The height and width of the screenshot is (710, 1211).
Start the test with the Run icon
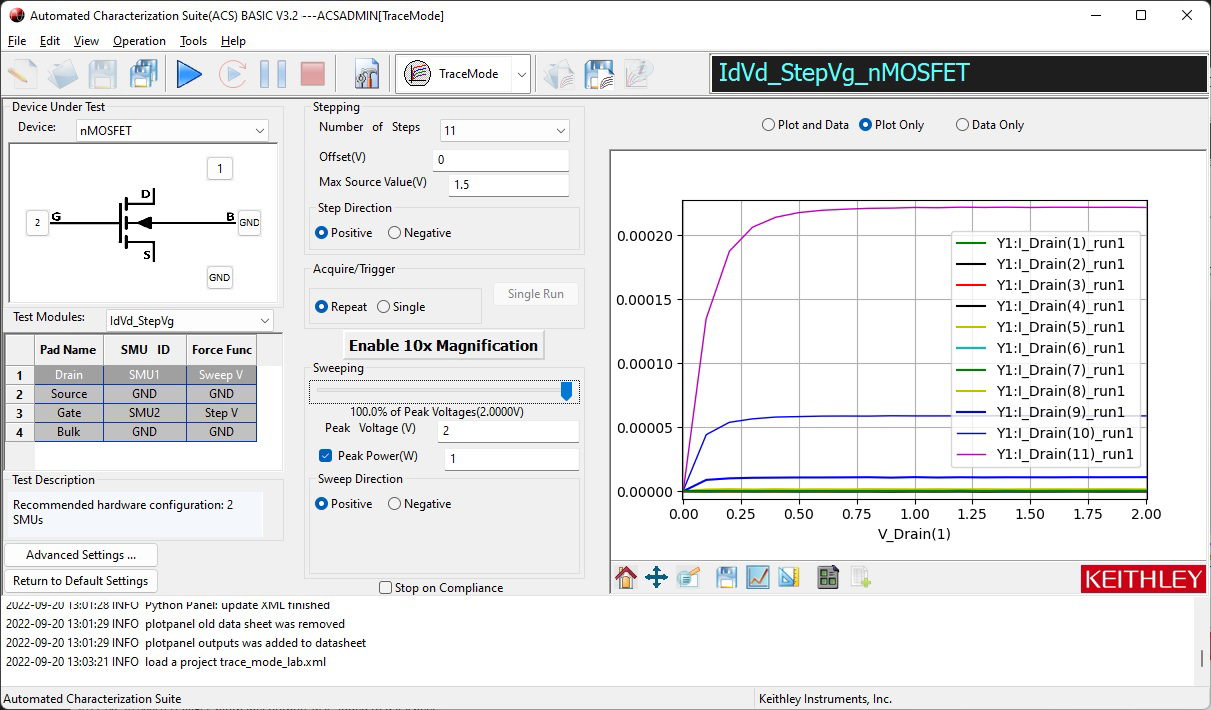188,74
